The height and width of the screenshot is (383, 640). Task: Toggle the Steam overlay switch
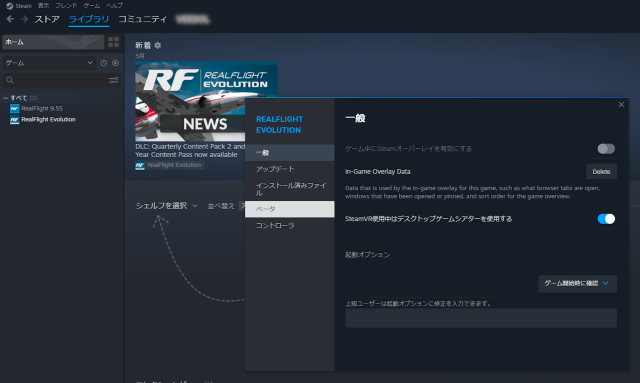tap(606, 149)
